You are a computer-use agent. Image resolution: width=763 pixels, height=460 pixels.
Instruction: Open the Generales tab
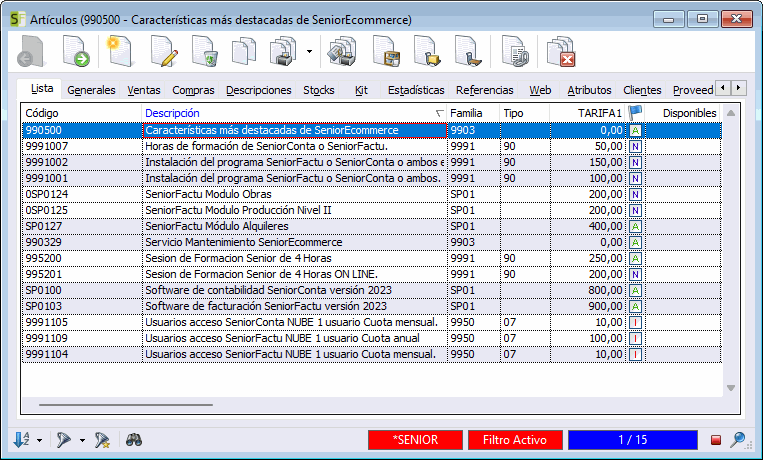[x=91, y=90]
